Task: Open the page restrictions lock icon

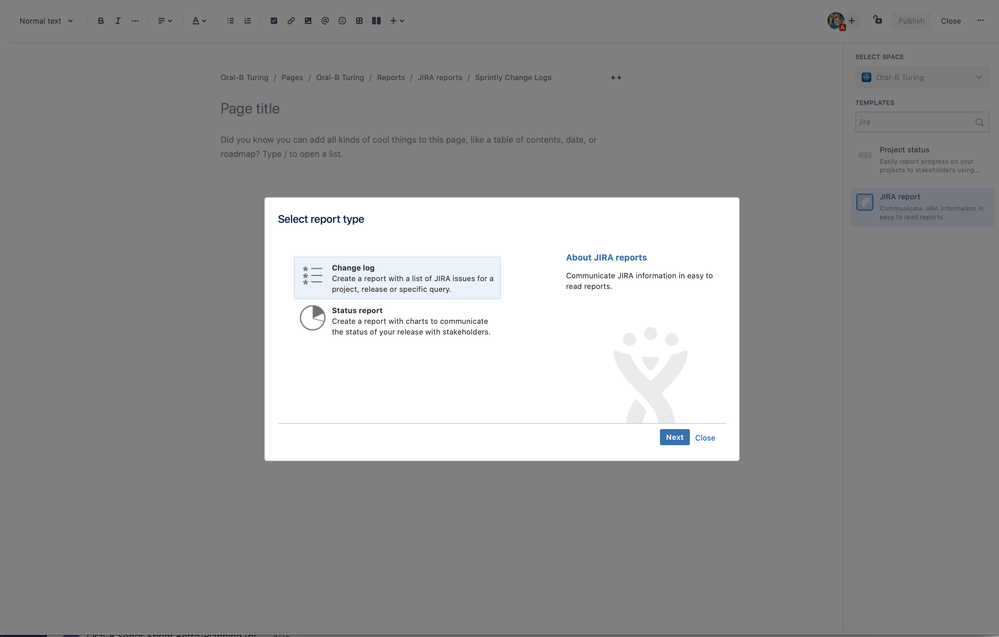Action: 878,20
